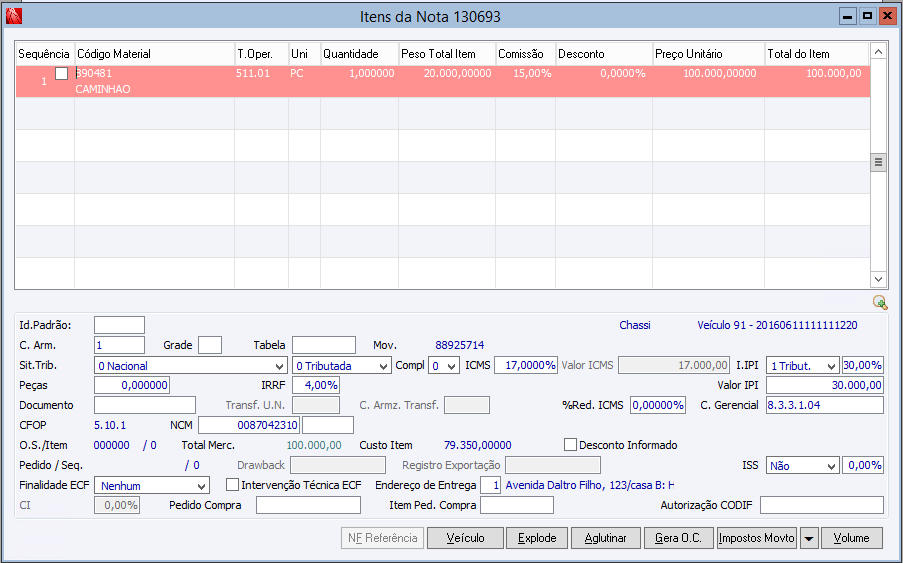Screen dimensions: 903x563
Task: Expand the '0 Tributada' dropdown
Action: [x=341, y=366]
